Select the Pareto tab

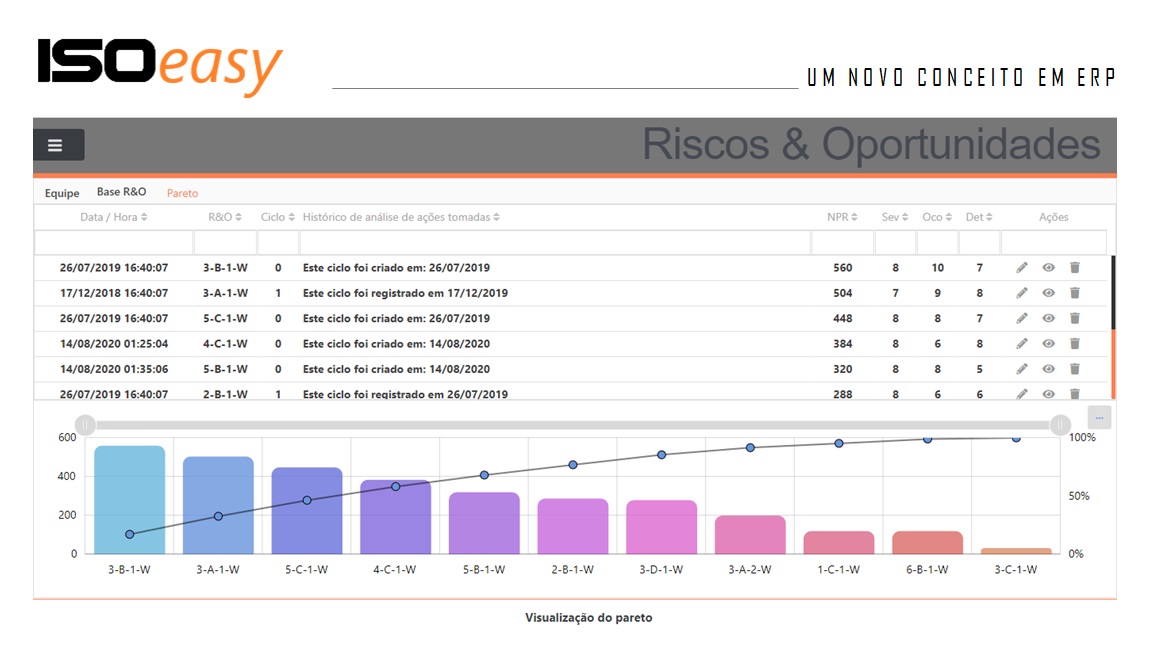click(x=182, y=193)
